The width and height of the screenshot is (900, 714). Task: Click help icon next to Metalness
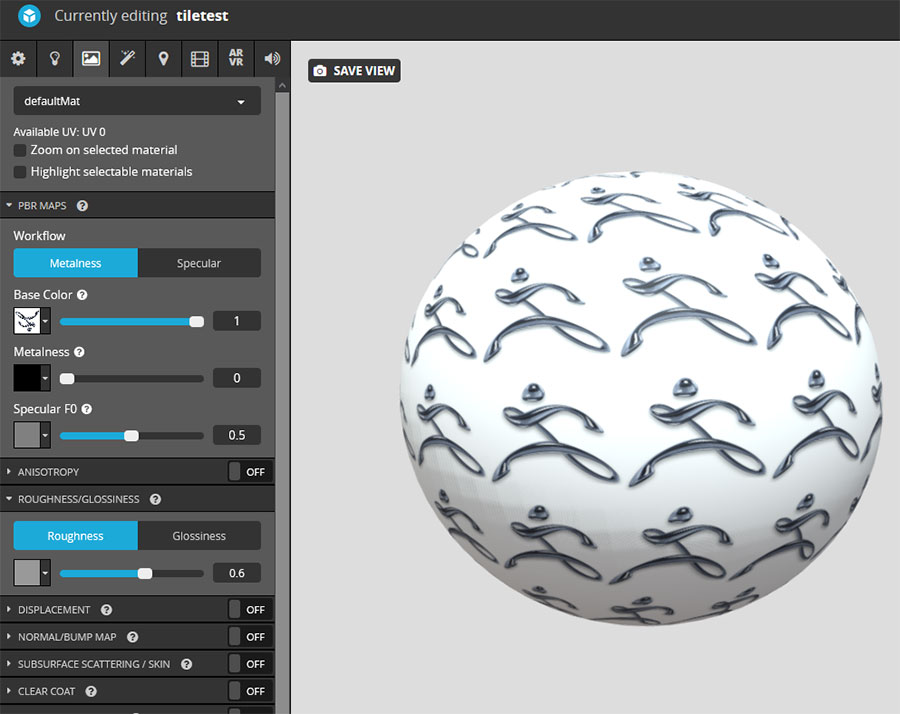[x=79, y=352]
